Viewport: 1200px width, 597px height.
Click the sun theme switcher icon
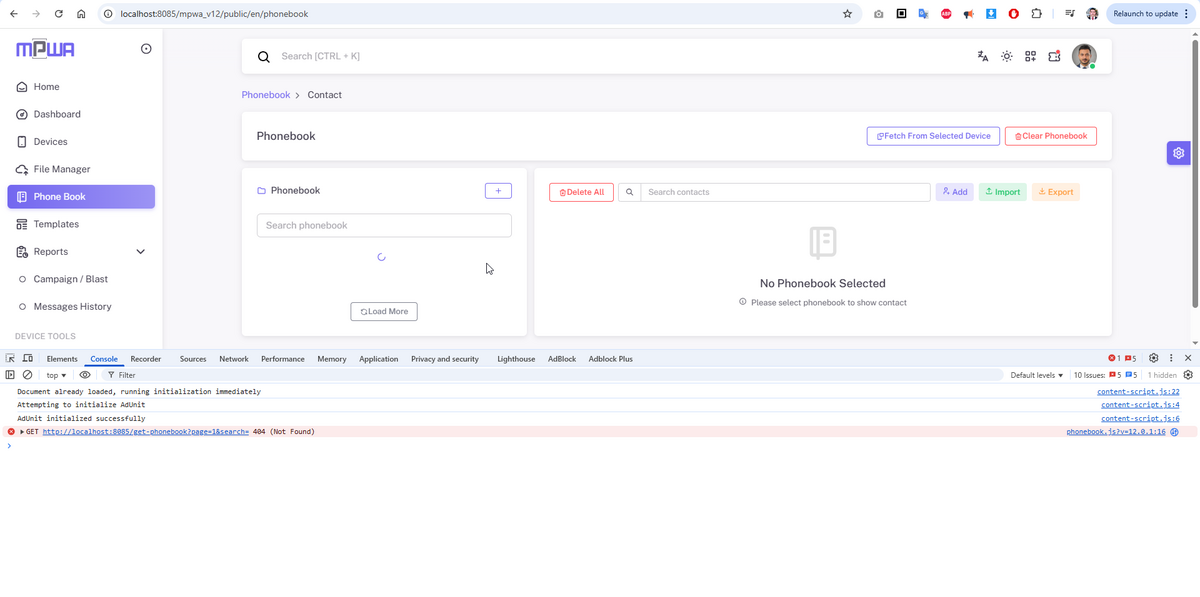coord(1007,57)
